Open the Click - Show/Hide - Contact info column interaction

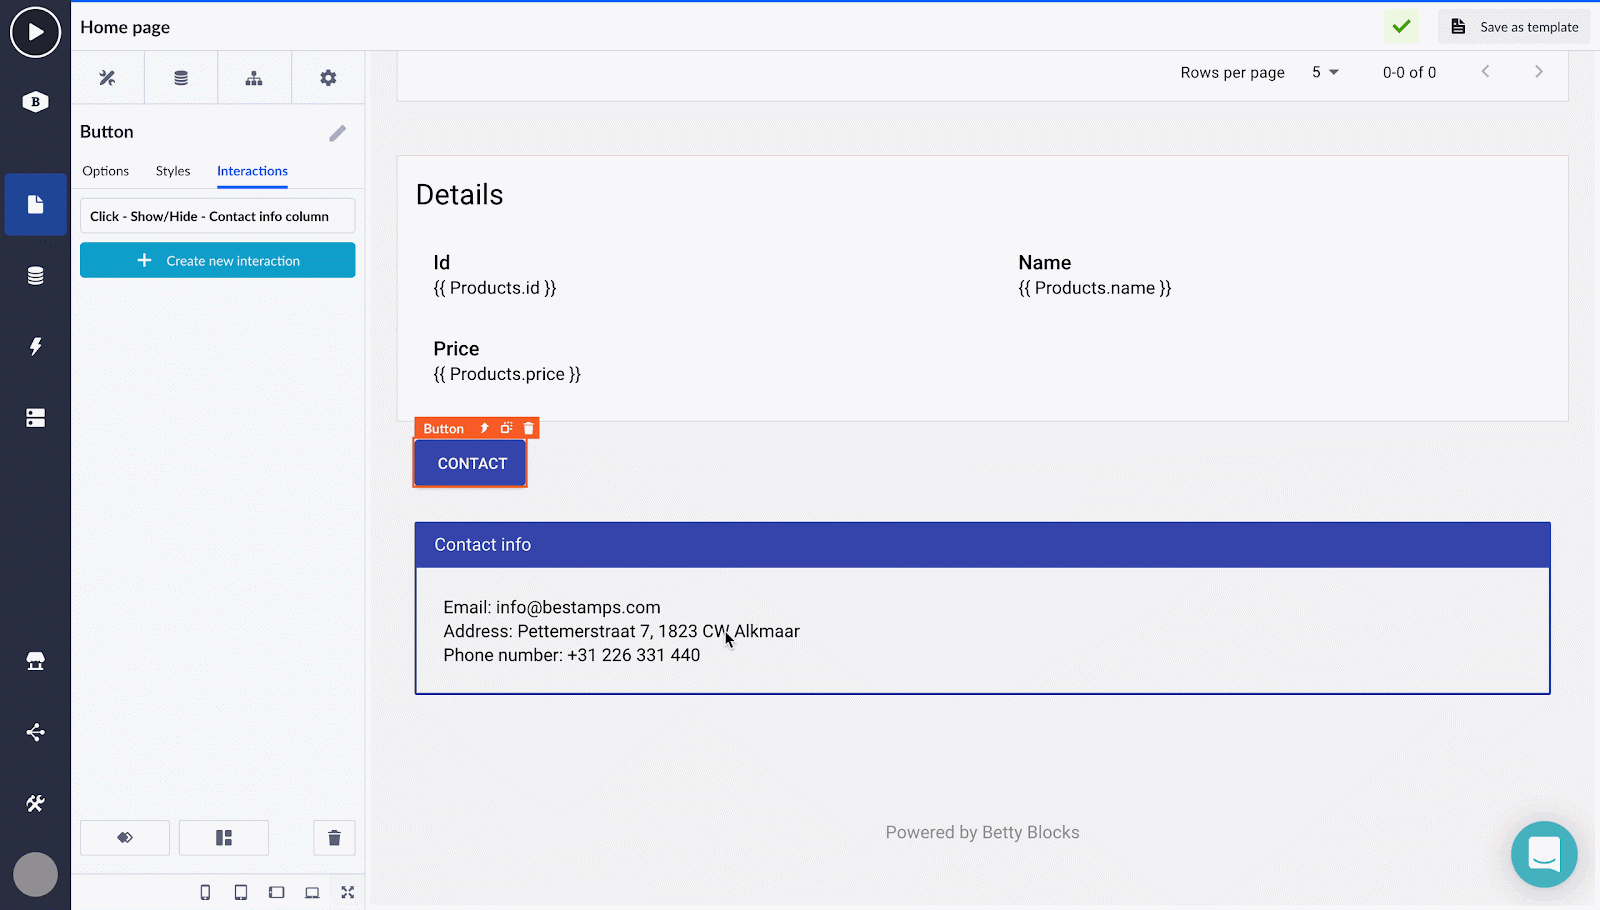pyautogui.click(x=217, y=216)
